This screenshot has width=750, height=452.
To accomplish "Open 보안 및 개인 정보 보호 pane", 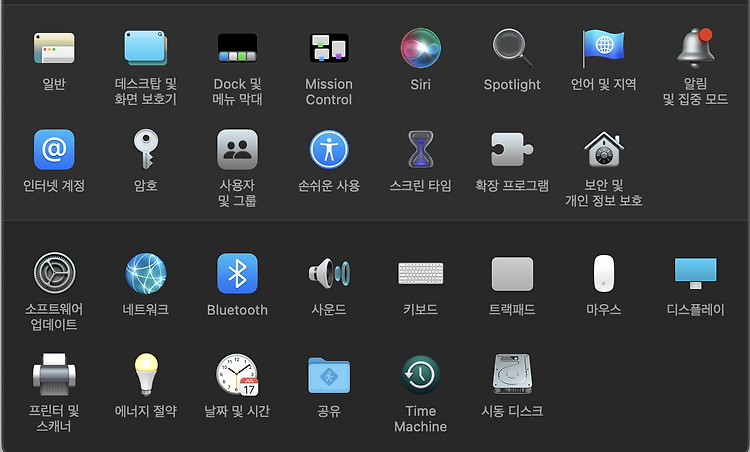I will point(604,149).
